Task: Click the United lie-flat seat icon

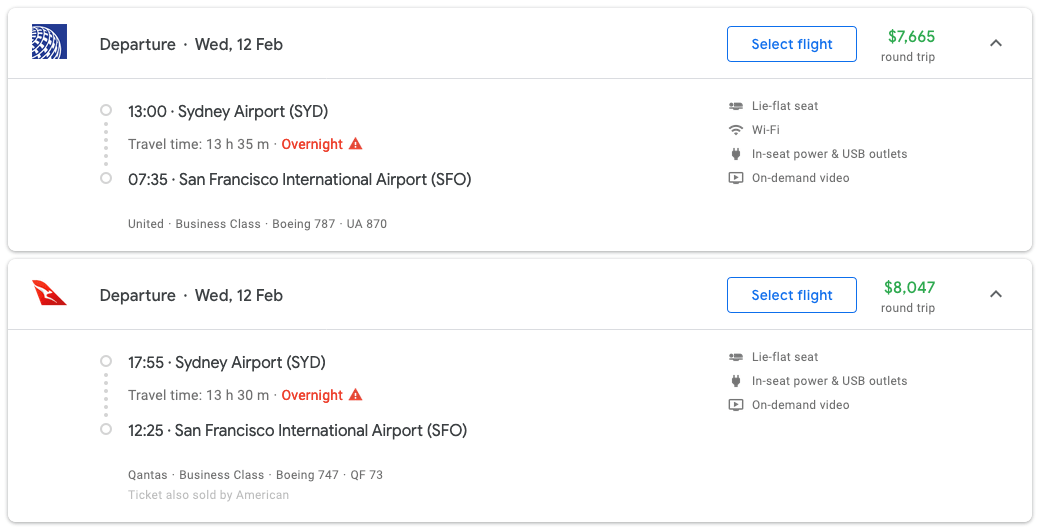Action: point(736,106)
